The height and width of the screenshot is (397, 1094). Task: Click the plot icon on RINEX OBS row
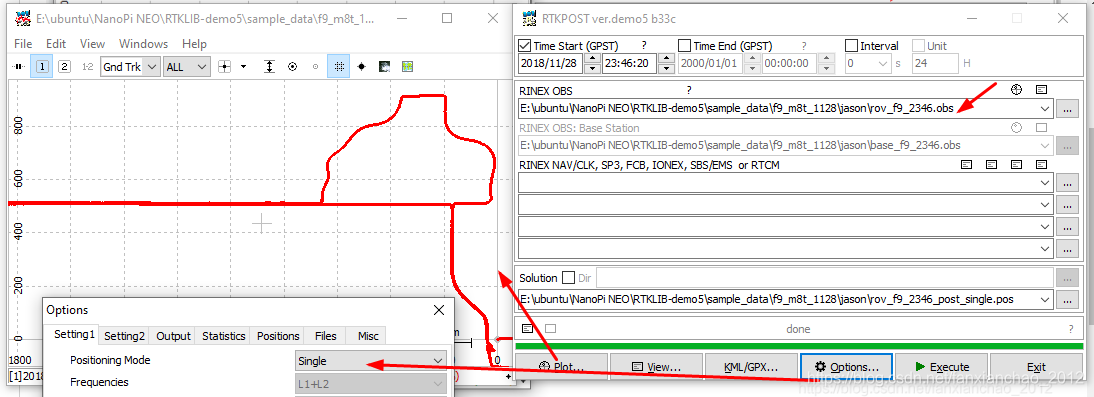pyautogui.click(x=1017, y=89)
